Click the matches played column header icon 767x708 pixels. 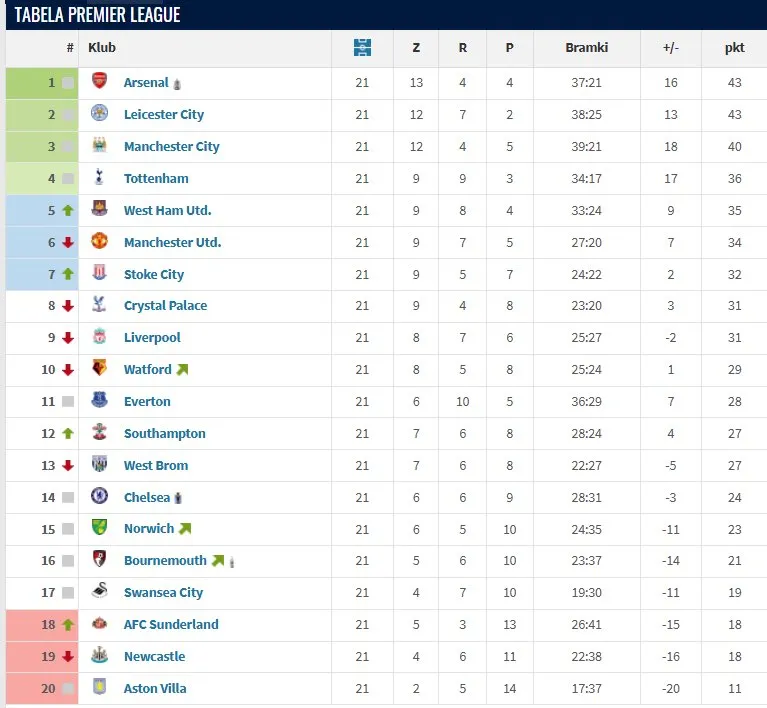362,47
